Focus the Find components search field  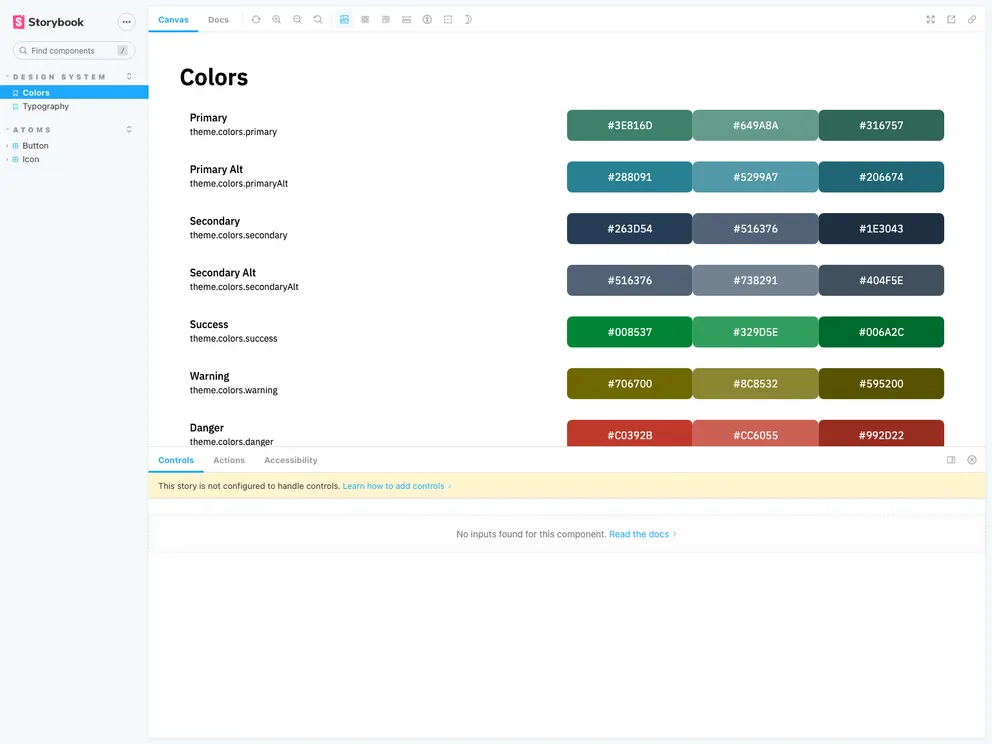[x=70, y=50]
